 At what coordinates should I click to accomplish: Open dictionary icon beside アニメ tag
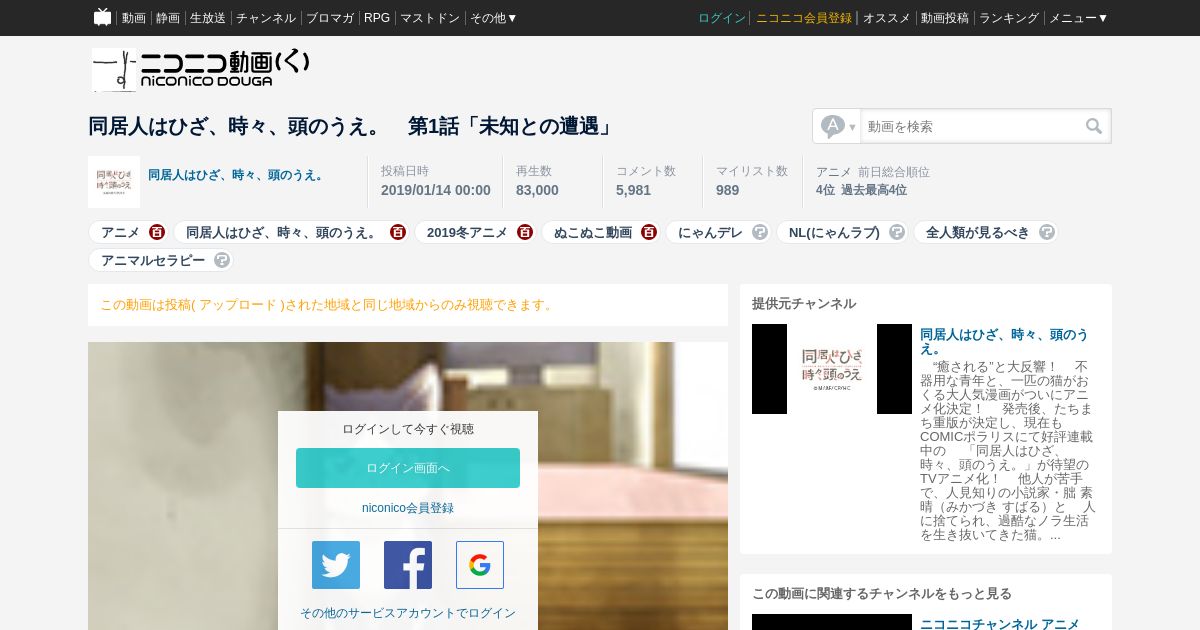click(157, 232)
